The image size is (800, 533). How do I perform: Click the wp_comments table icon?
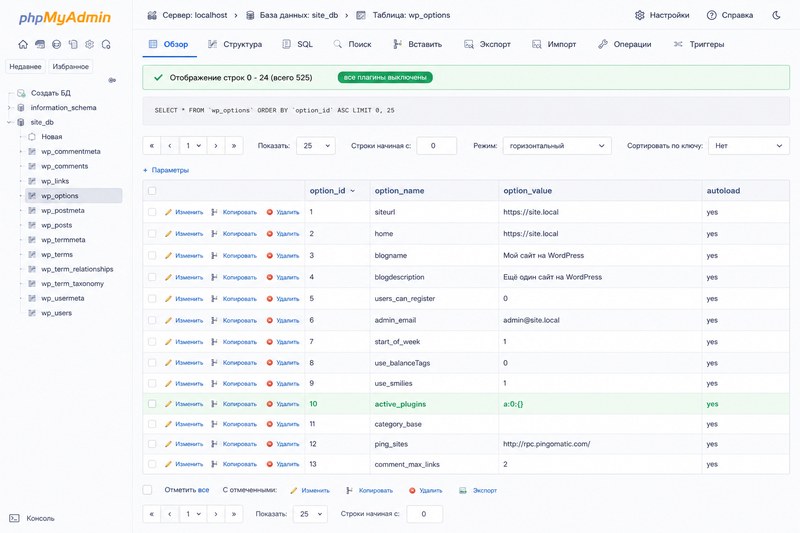(32, 166)
